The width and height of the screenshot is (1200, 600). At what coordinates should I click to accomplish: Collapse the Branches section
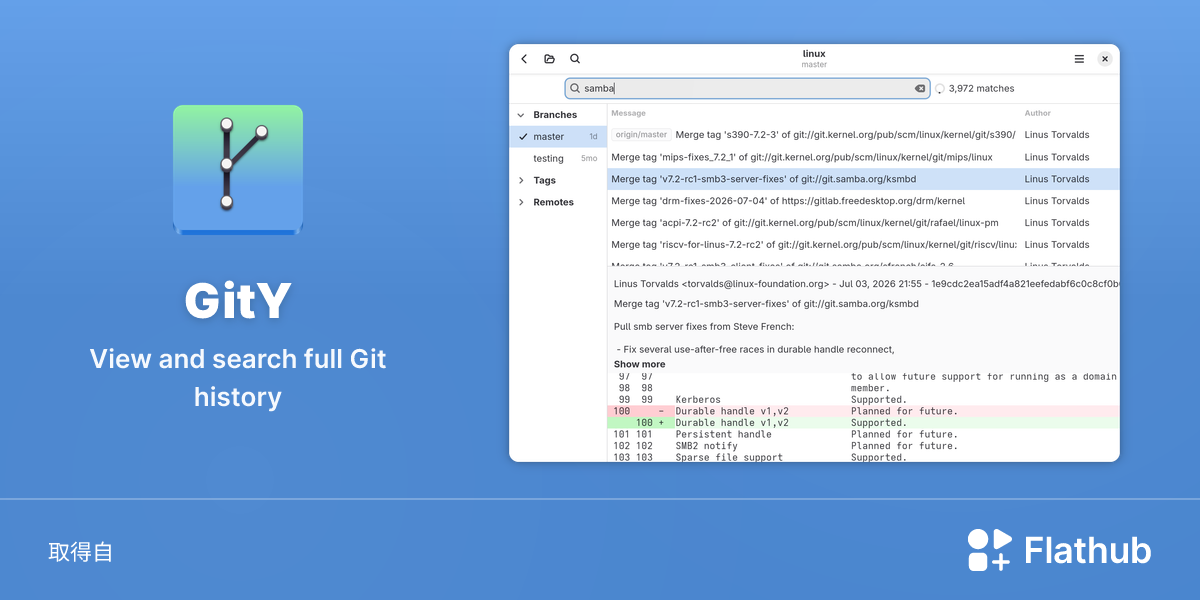point(521,115)
